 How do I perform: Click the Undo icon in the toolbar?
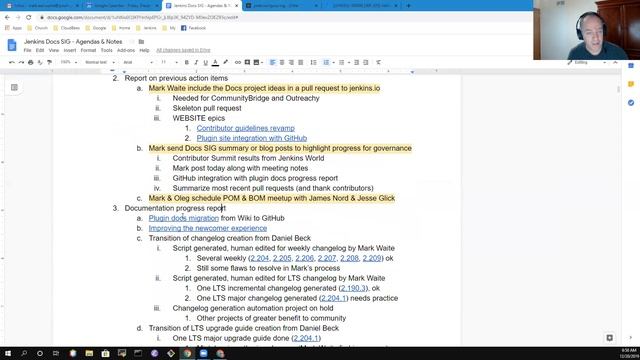tap(11, 62)
